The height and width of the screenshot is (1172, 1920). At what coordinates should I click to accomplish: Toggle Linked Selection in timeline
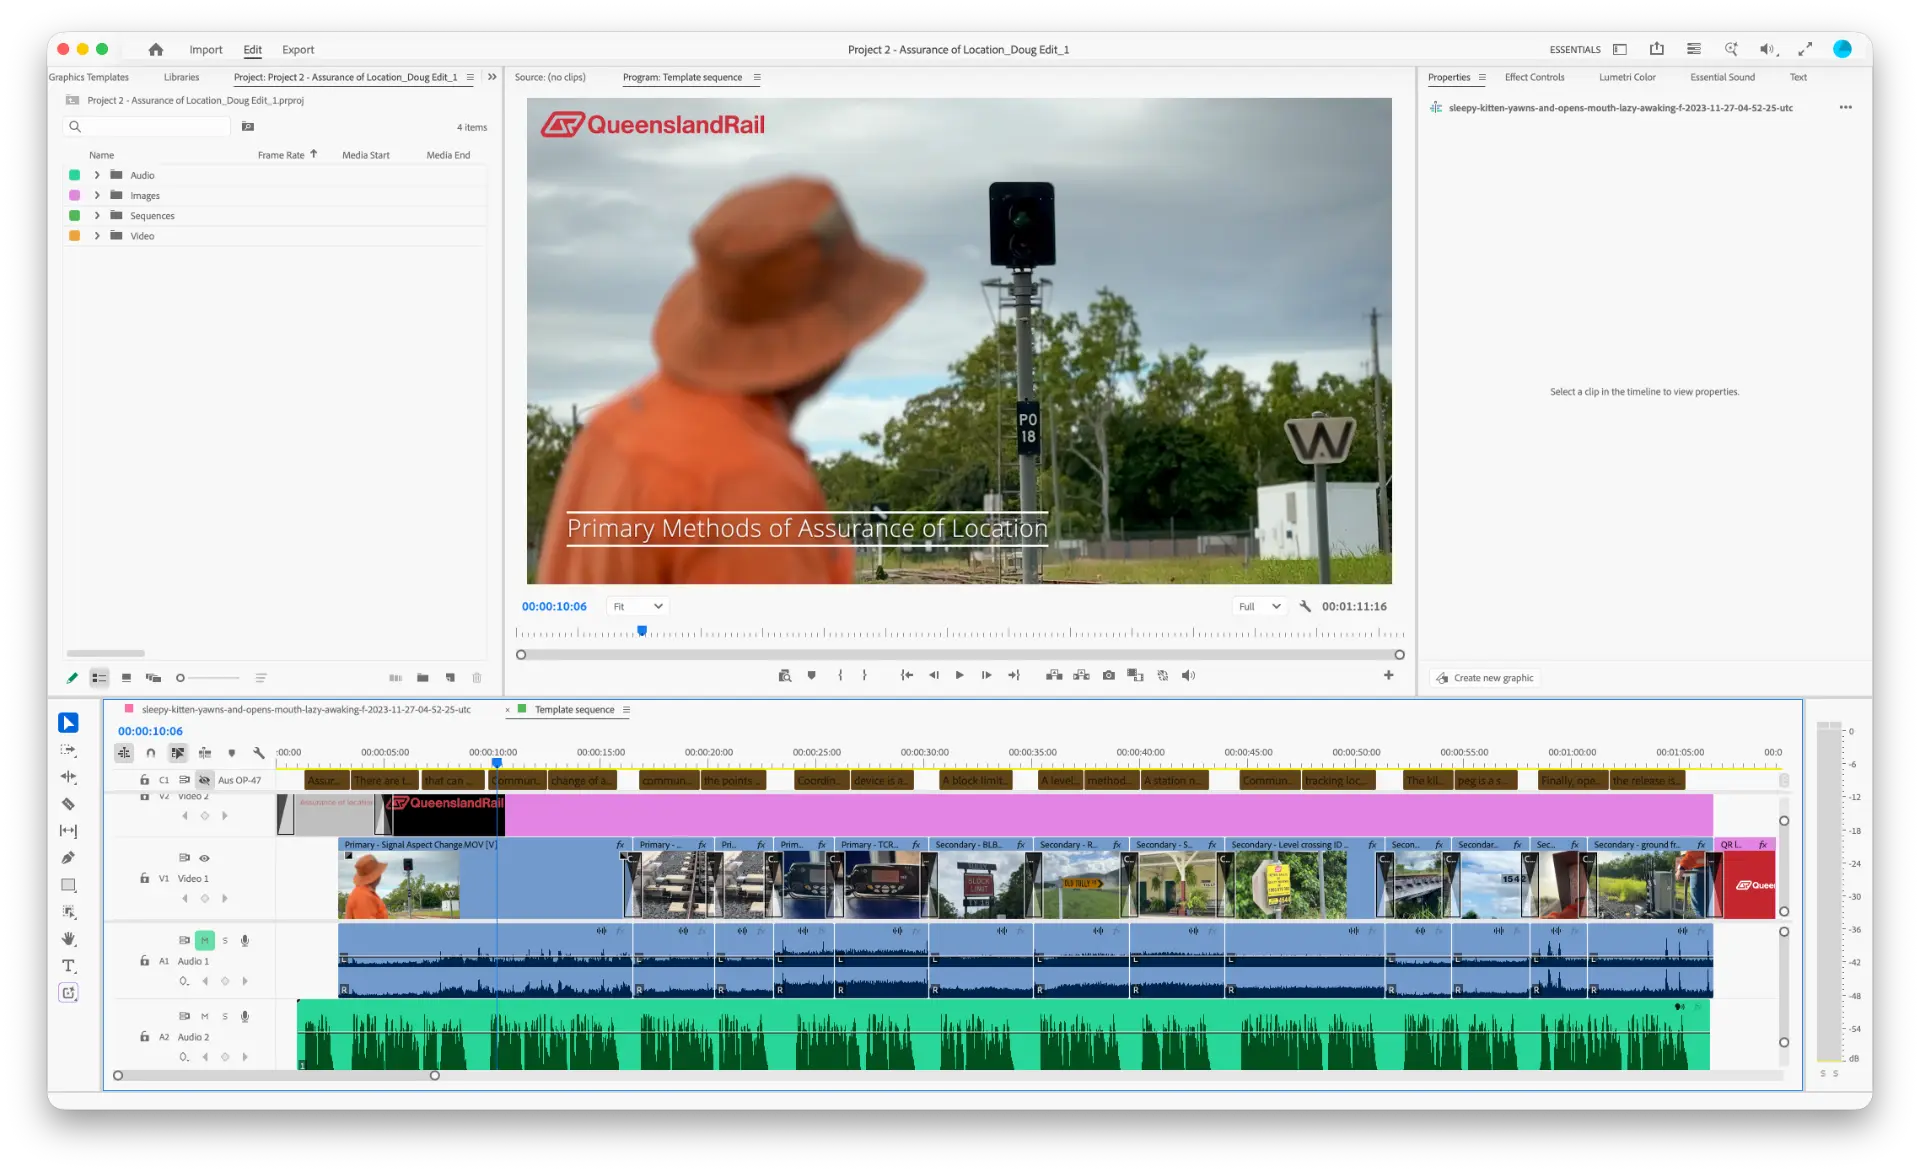(177, 753)
